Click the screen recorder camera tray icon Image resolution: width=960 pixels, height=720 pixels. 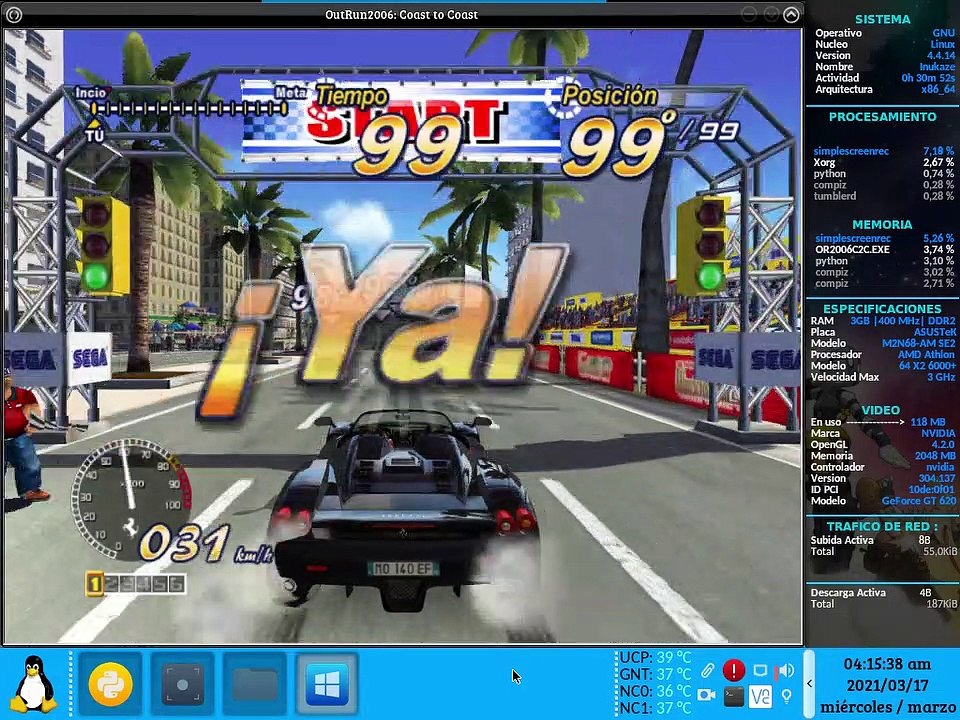(x=707, y=696)
